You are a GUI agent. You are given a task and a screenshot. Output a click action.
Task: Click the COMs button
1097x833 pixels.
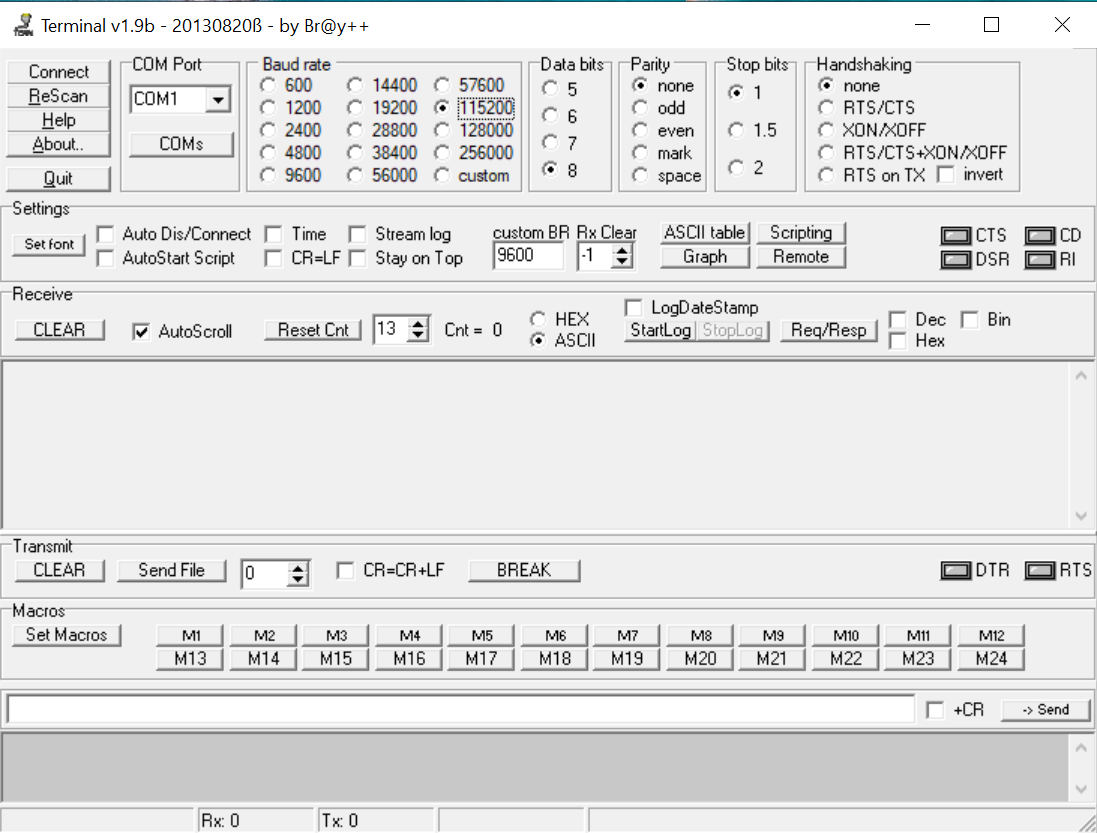(x=182, y=144)
